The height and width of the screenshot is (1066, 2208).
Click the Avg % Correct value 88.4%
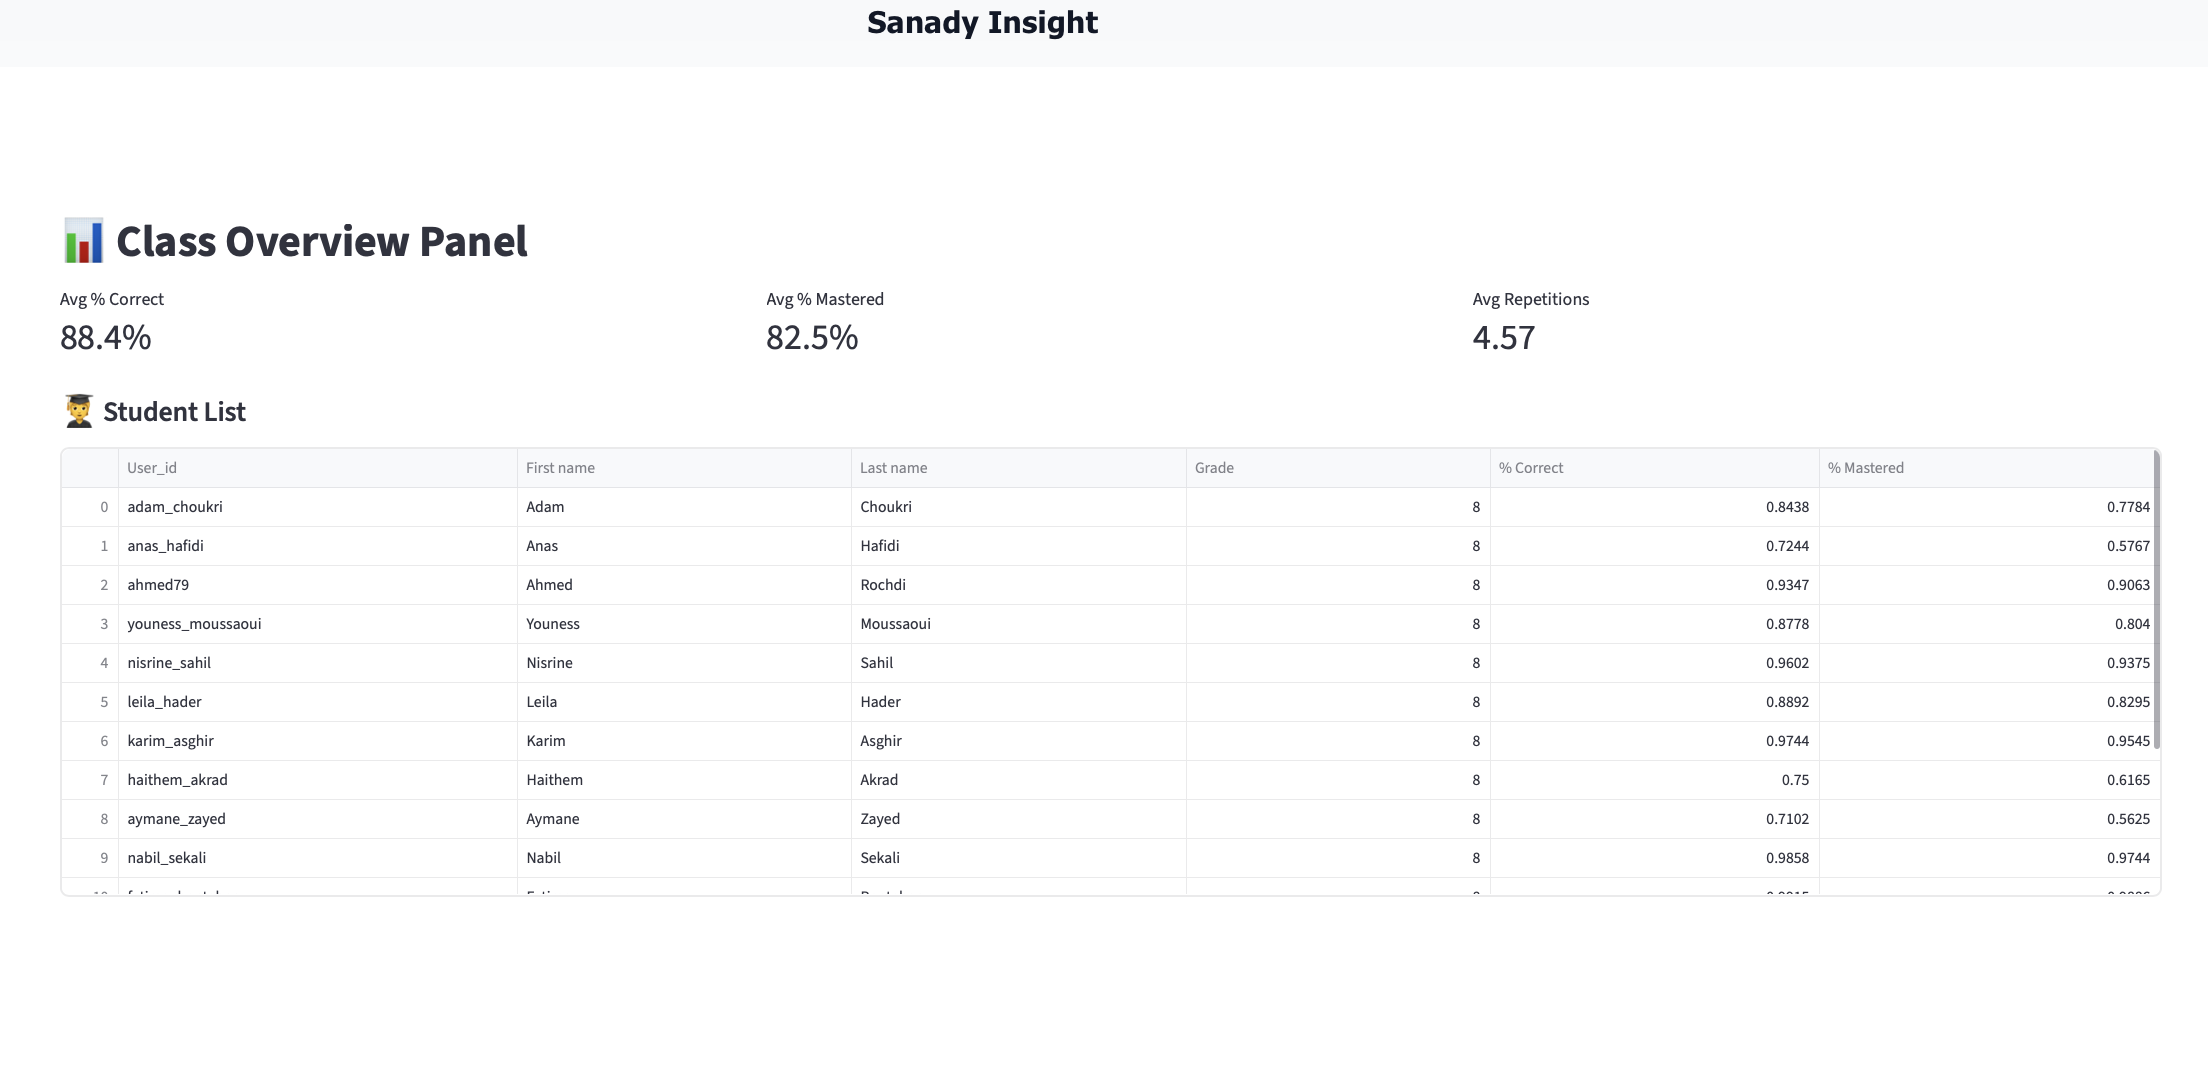coord(106,338)
